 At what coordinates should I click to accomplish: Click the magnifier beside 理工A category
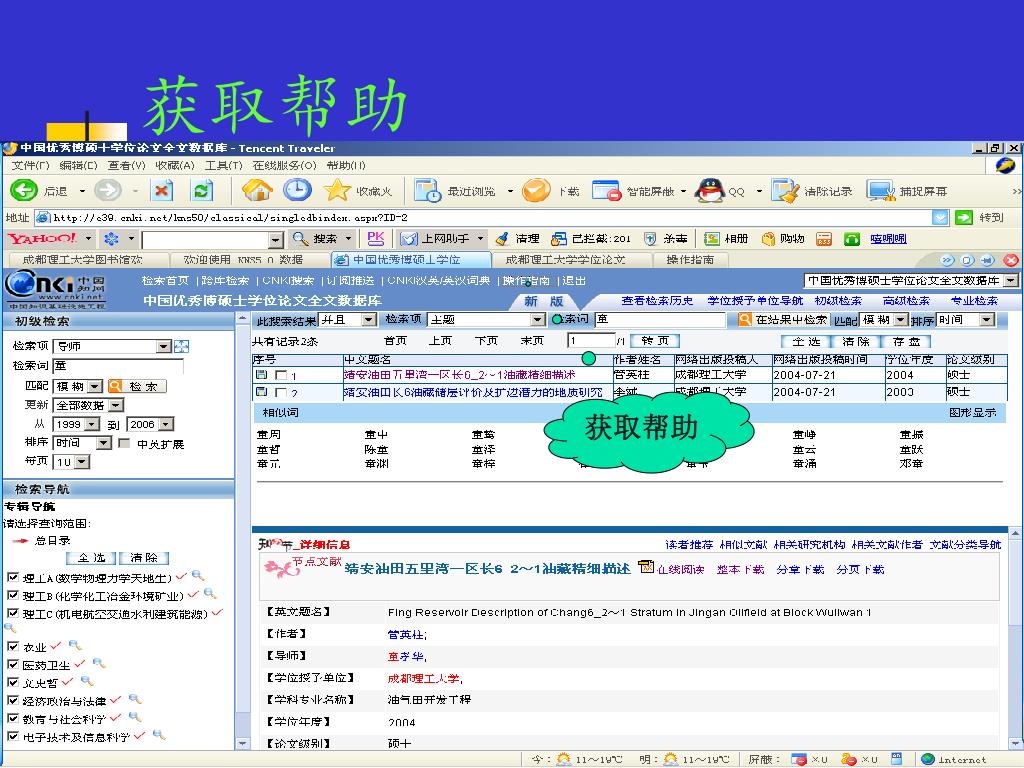click(x=197, y=576)
